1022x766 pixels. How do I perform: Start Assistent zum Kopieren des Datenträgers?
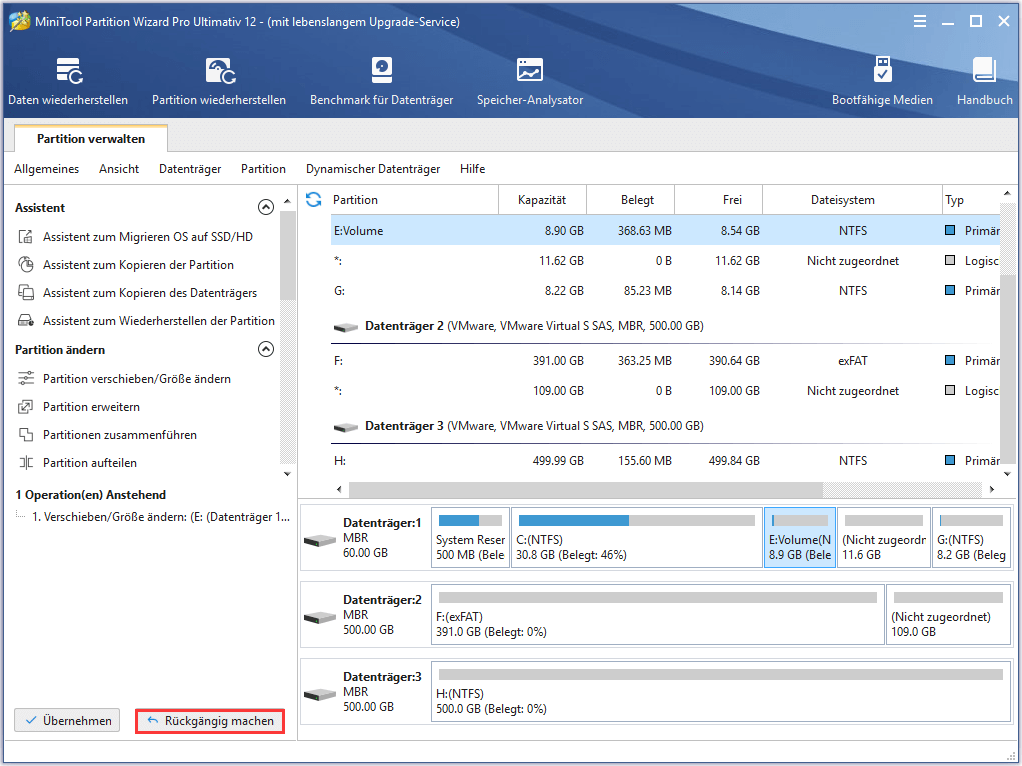pyautogui.click(x=150, y=293)
